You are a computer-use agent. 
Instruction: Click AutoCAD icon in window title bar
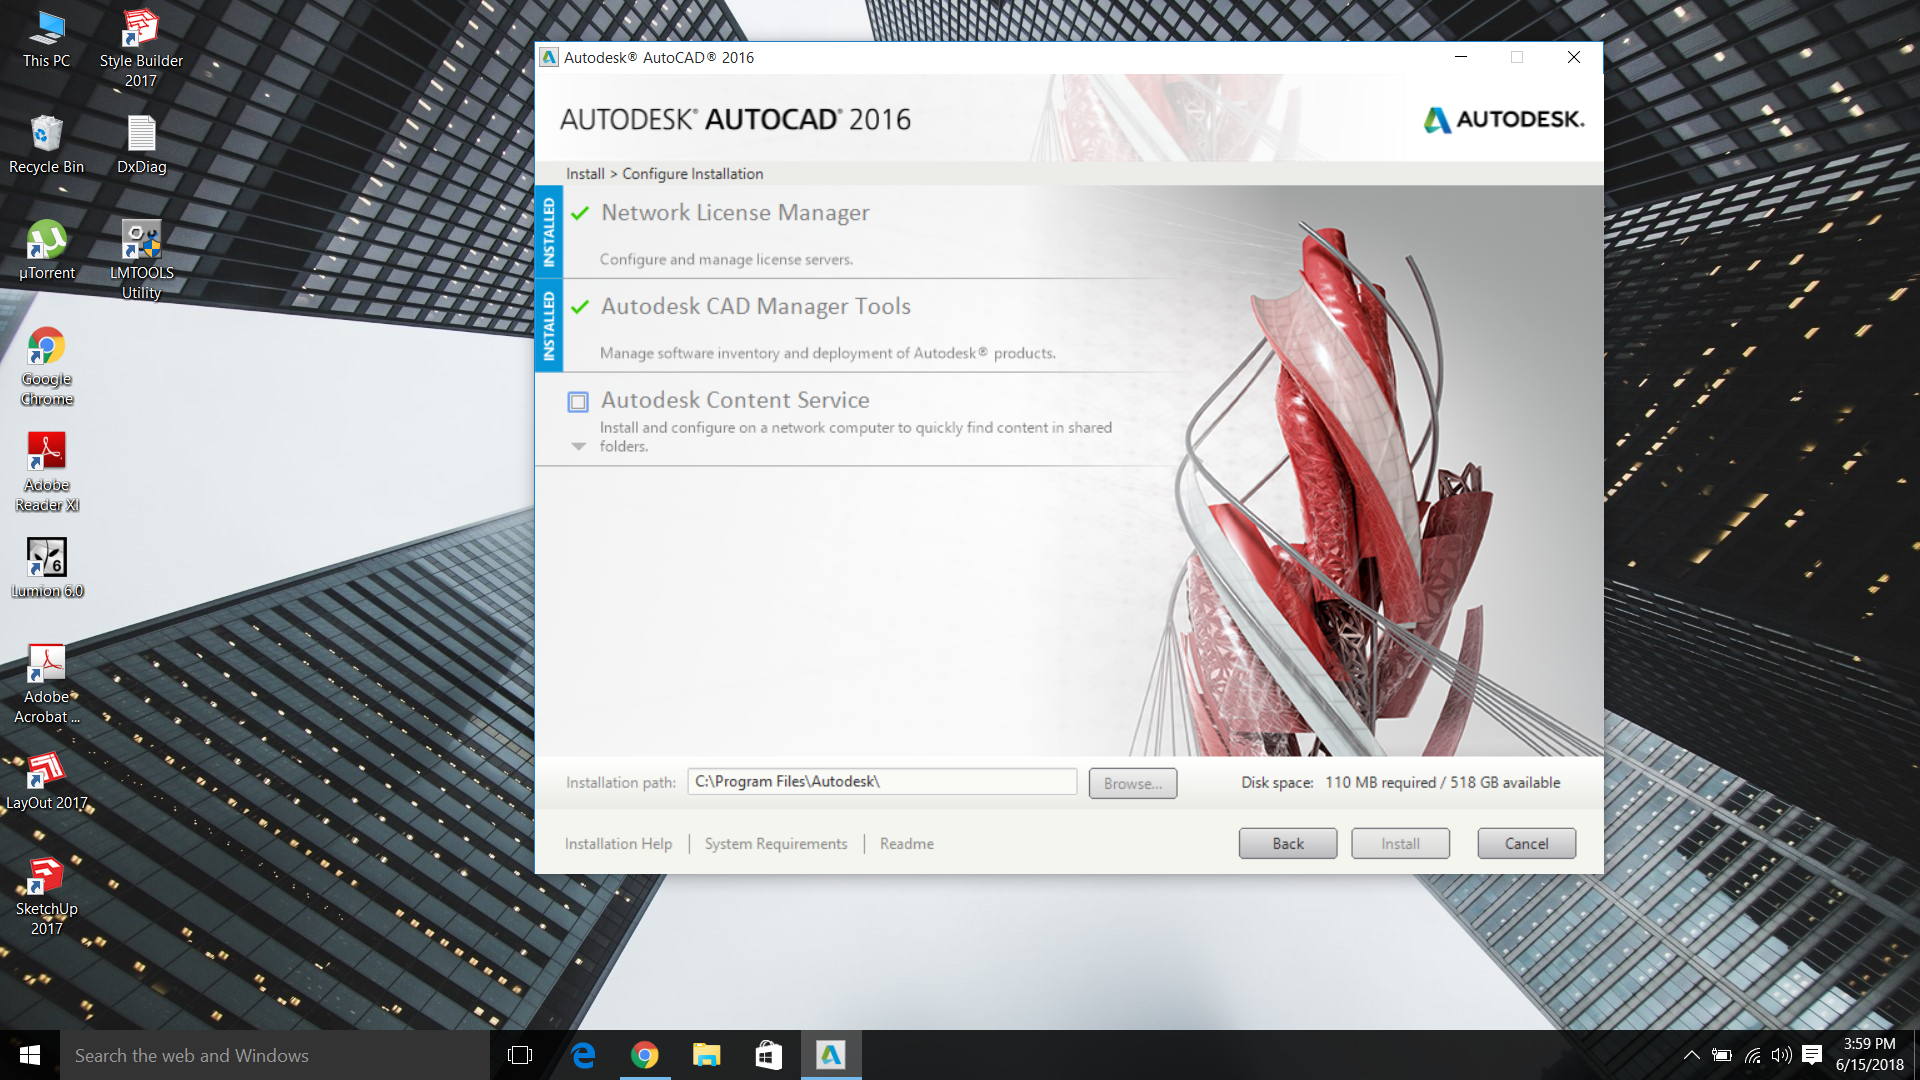(x=549, y=58)
